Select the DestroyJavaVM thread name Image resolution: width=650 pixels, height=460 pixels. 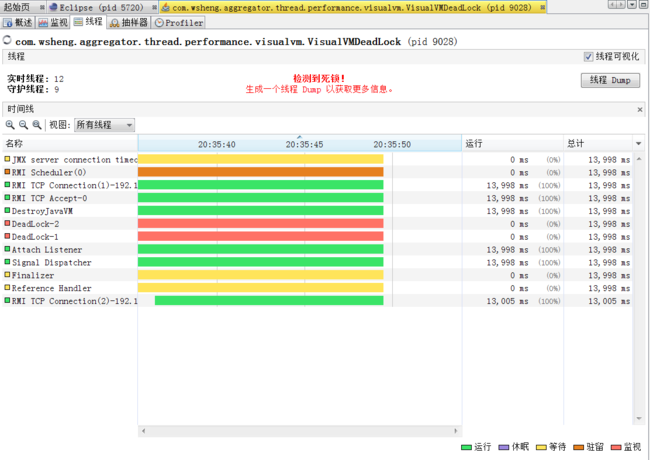coord(42,211)
